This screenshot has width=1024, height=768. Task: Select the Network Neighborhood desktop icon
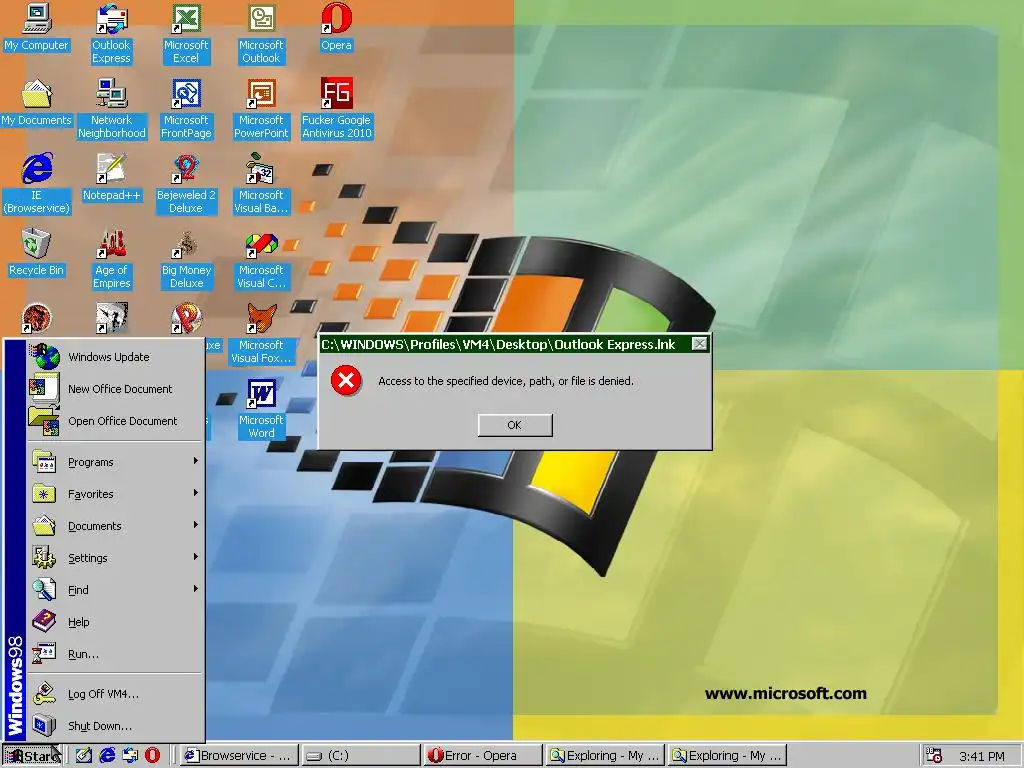click(x=112, y=109)
